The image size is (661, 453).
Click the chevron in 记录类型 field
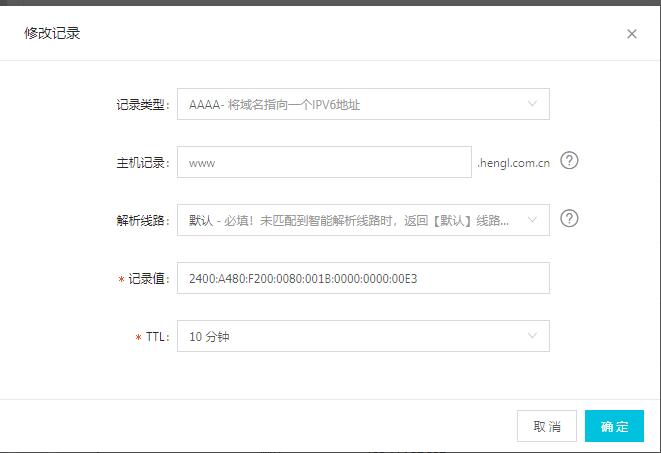click(x=532, y=104)
